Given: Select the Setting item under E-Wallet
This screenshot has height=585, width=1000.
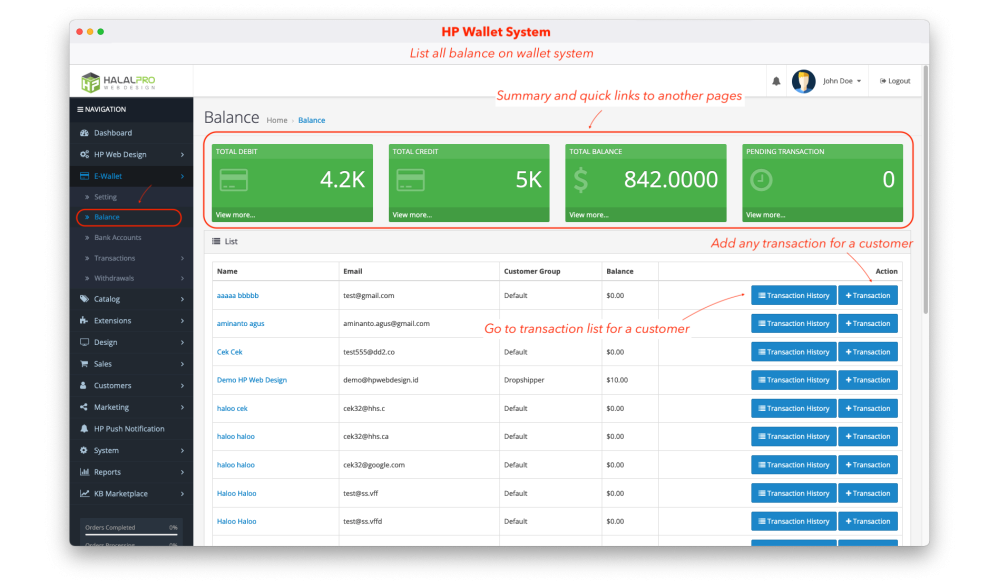Looking at the screenshot, I should (x=105, y=197).
